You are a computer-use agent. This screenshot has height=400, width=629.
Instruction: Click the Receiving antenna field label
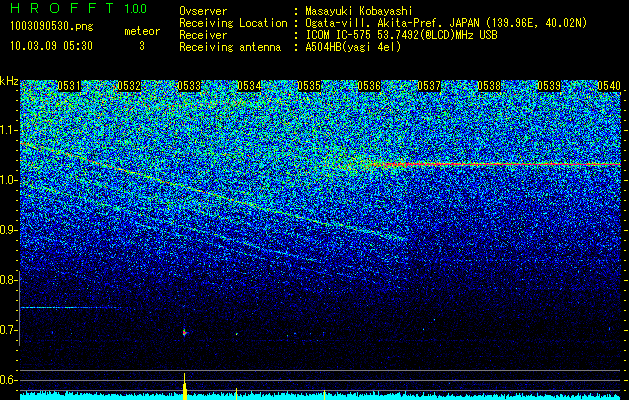(230, 47)
